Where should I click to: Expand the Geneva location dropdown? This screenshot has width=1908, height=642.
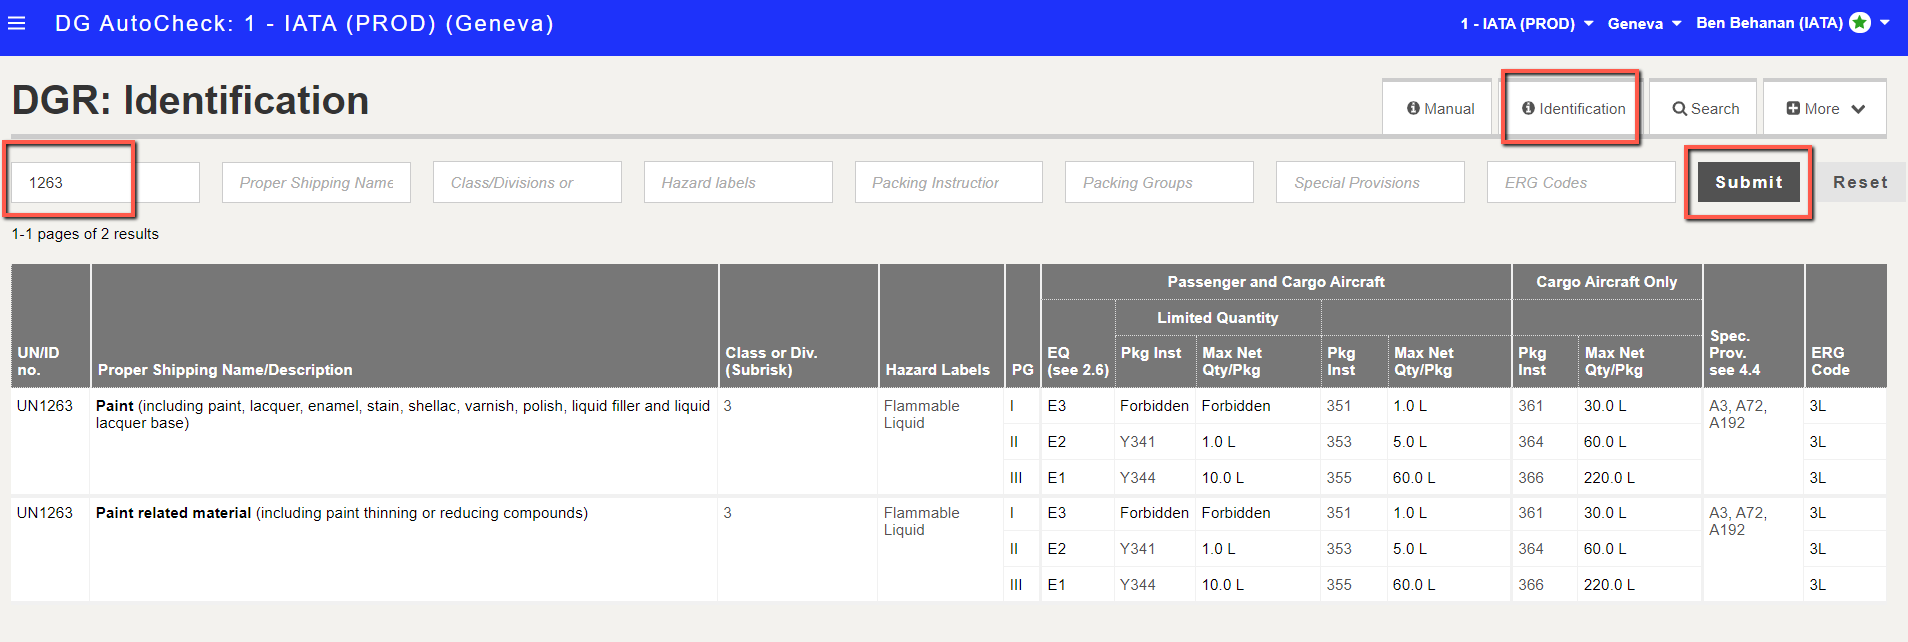(1644, 23)
